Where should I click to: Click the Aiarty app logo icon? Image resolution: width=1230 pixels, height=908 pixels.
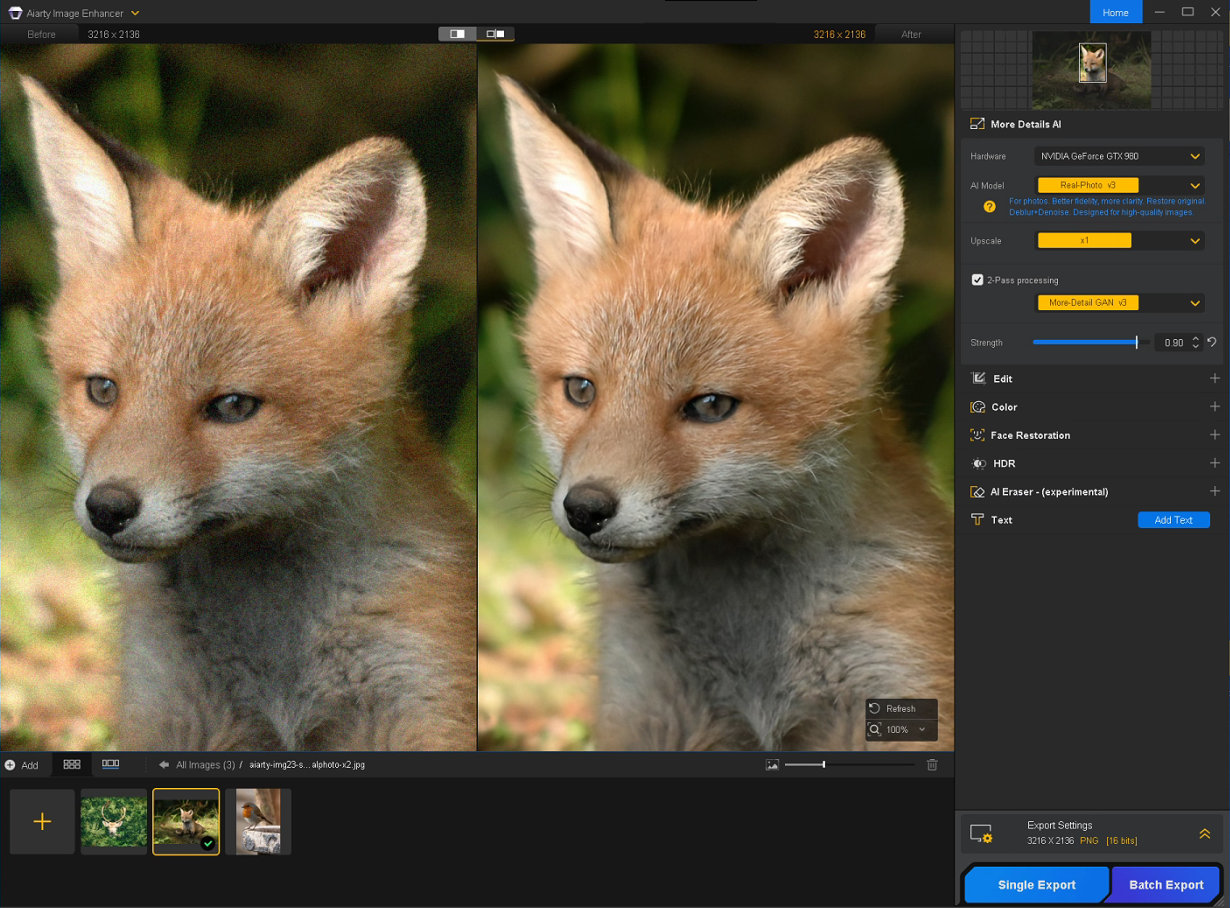[15, 13]
